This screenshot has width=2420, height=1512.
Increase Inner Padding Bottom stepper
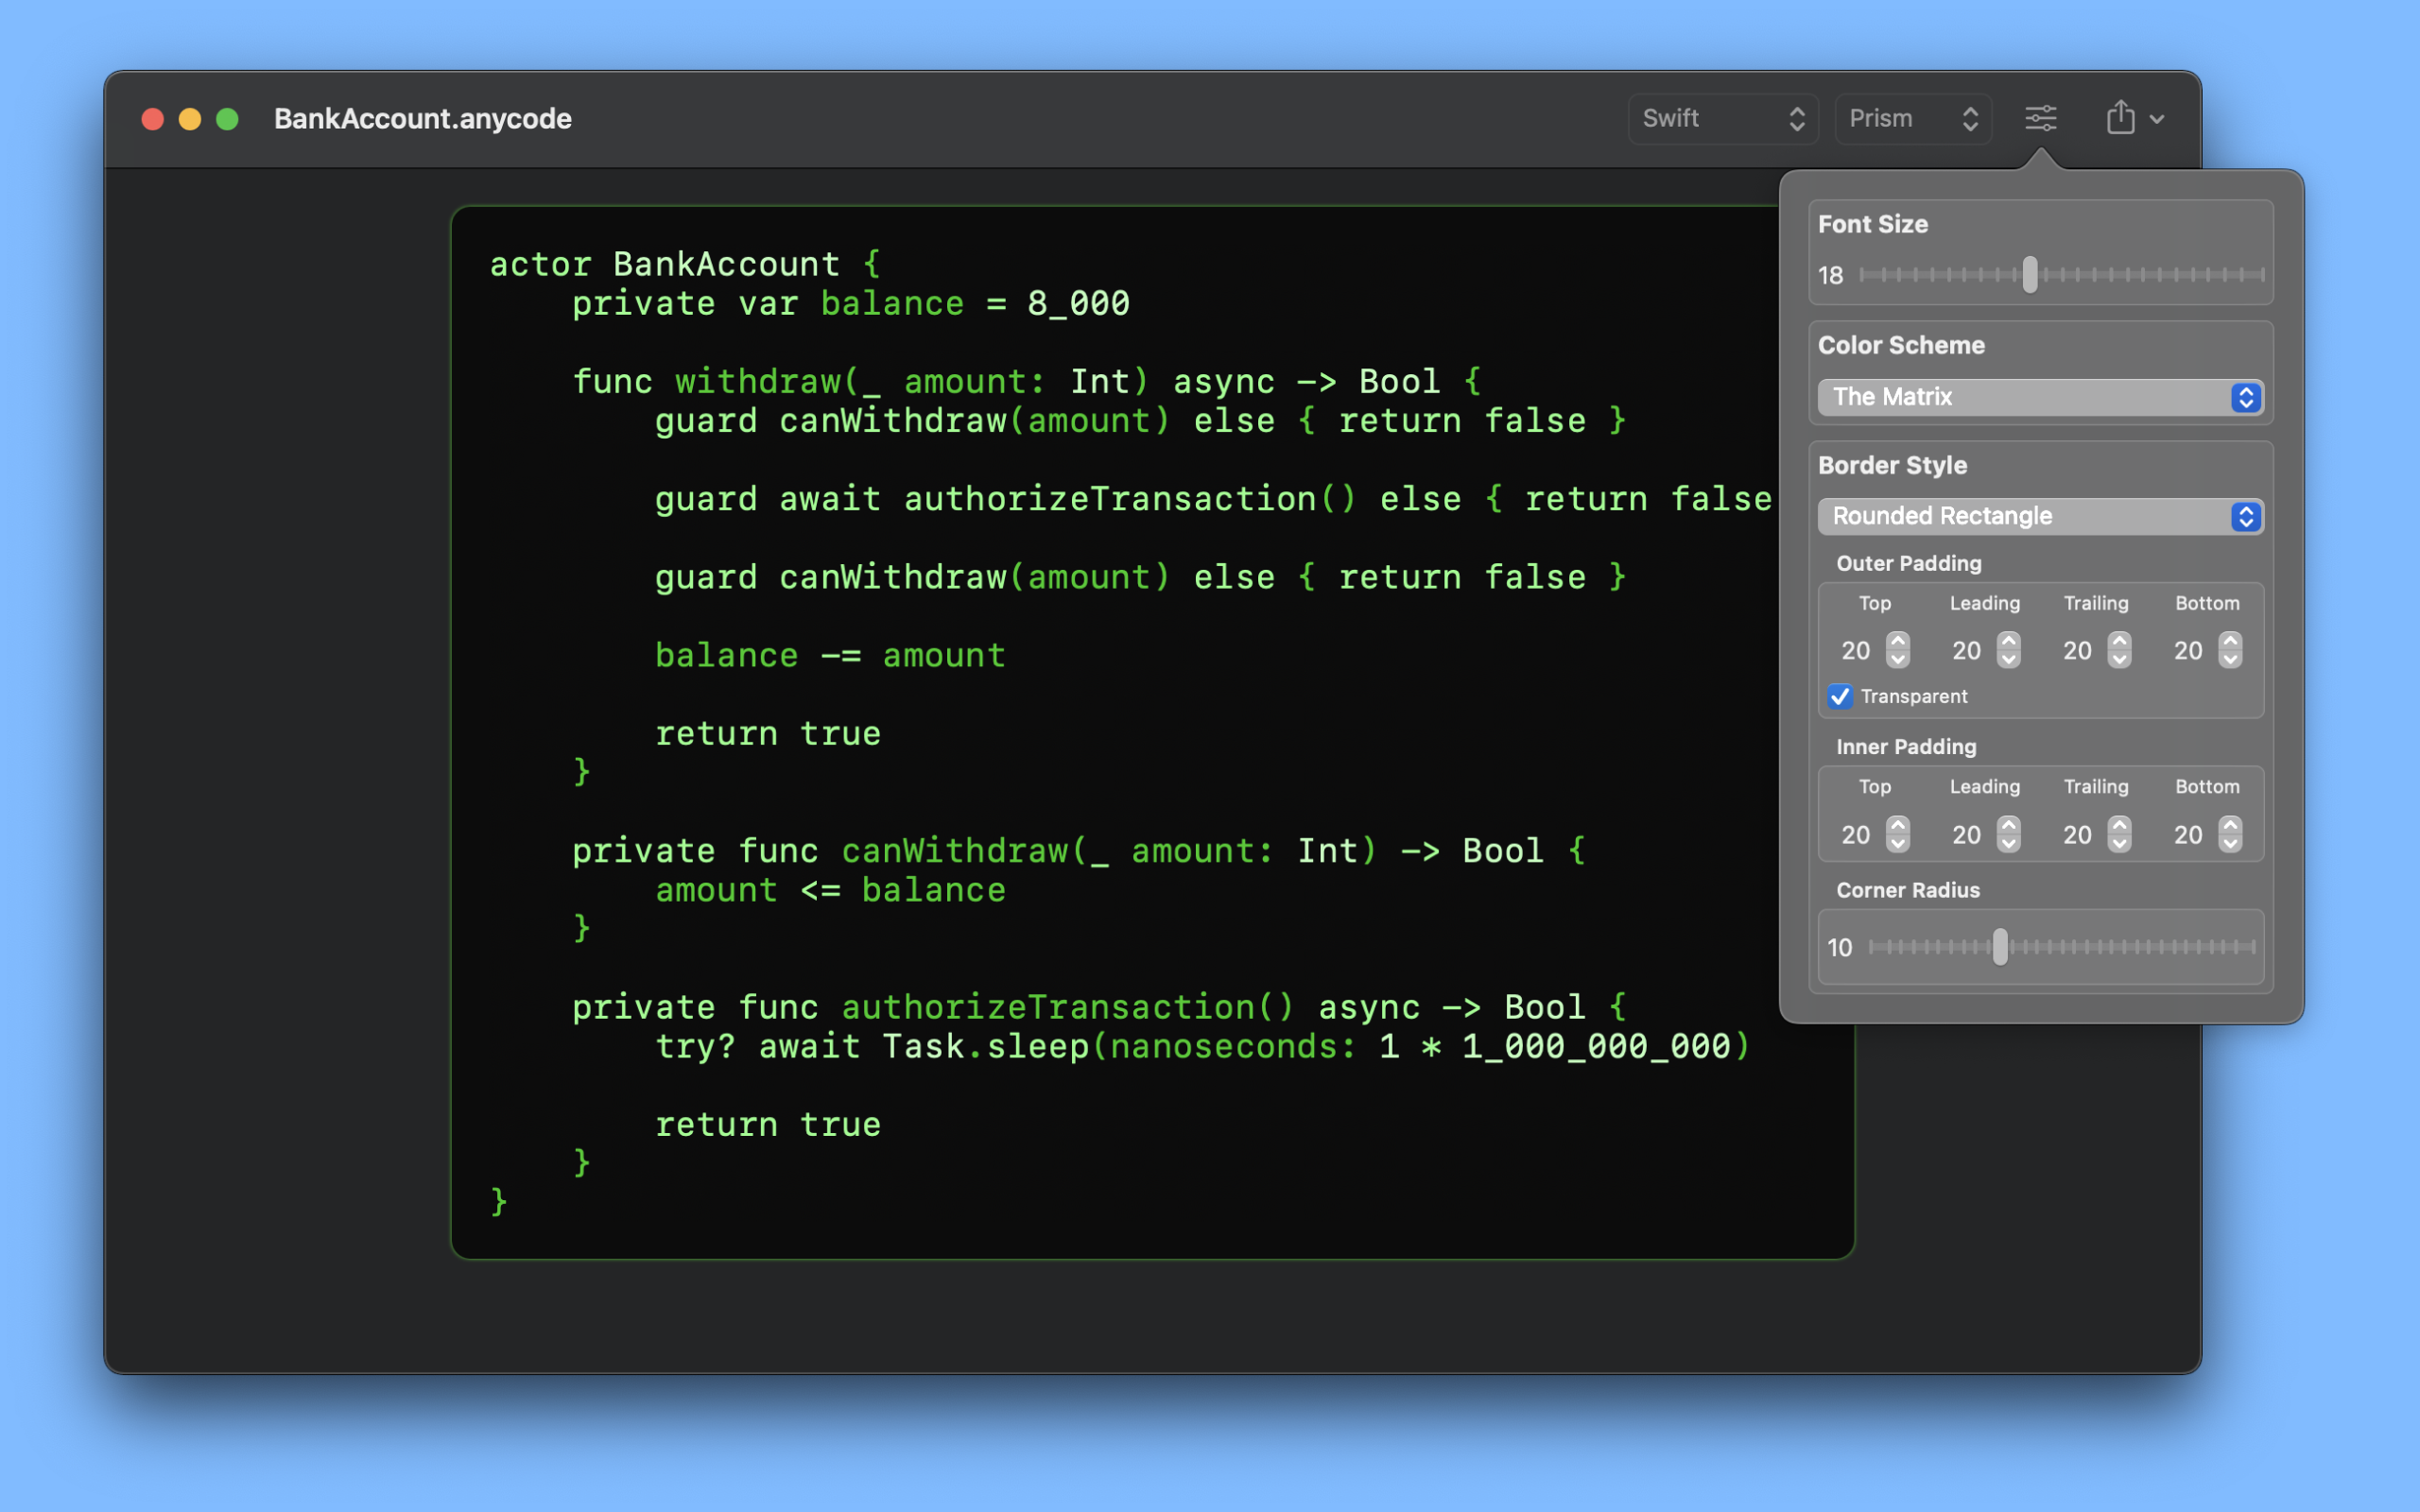tap(2230, 824)
